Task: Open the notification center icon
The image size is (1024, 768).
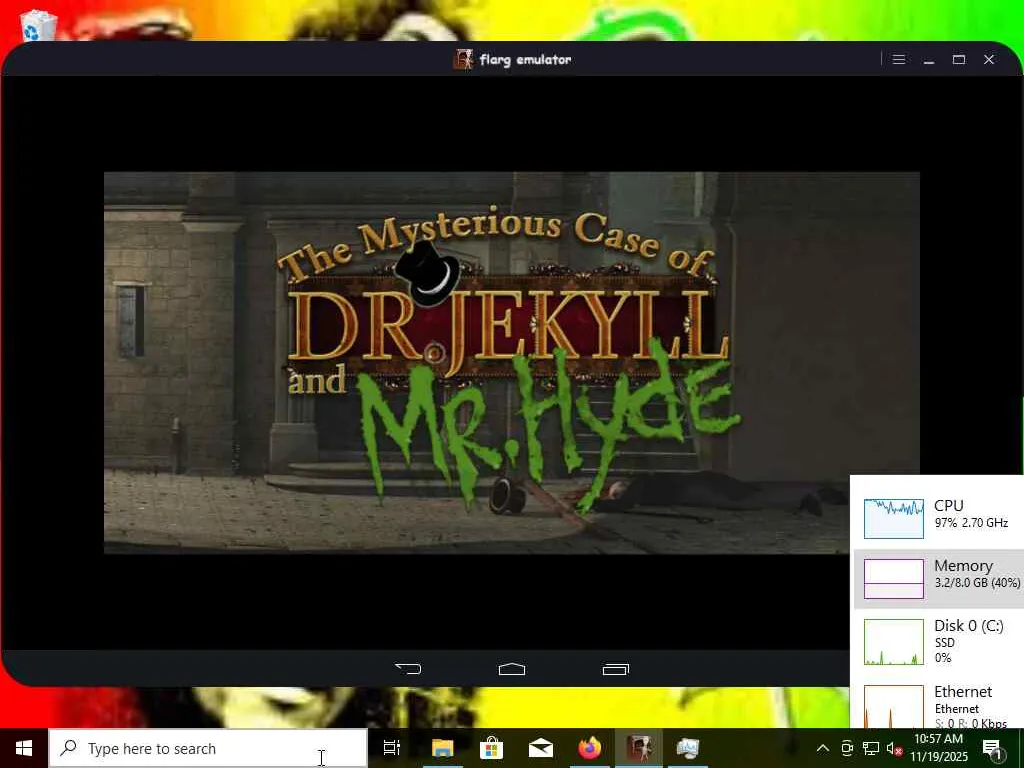Action: 993,749
